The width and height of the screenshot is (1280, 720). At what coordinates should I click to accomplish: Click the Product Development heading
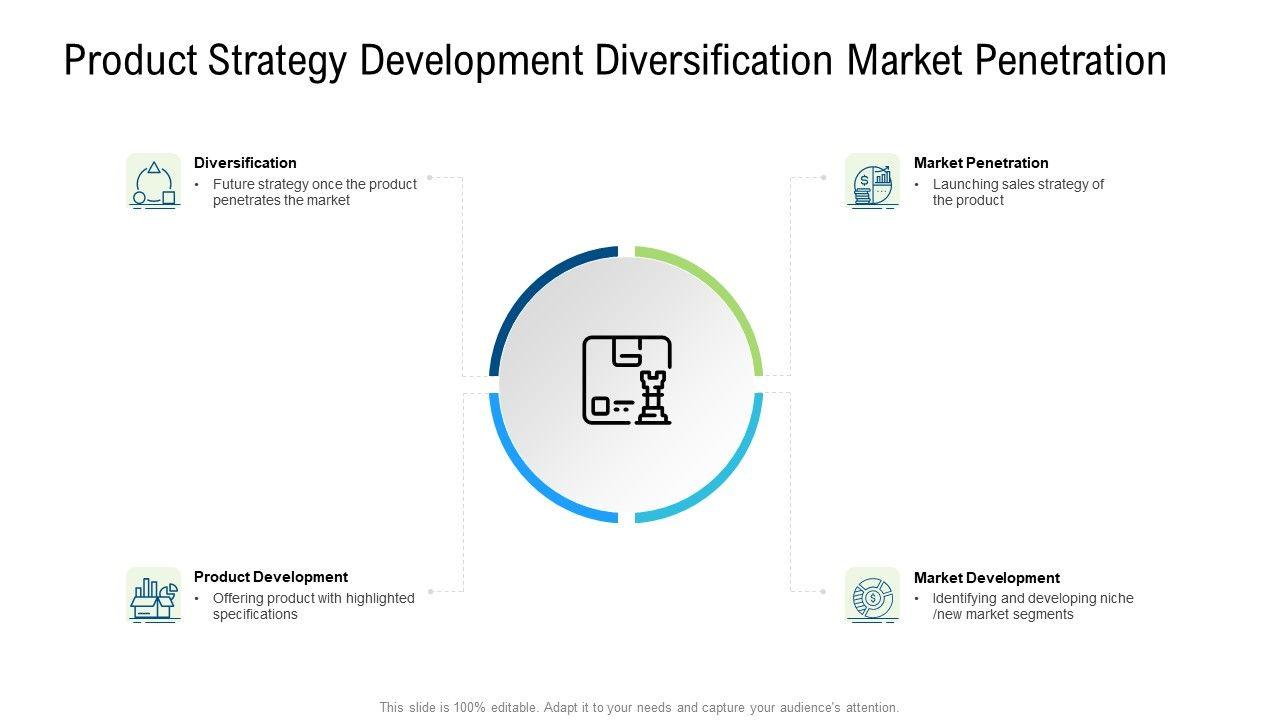271,577
